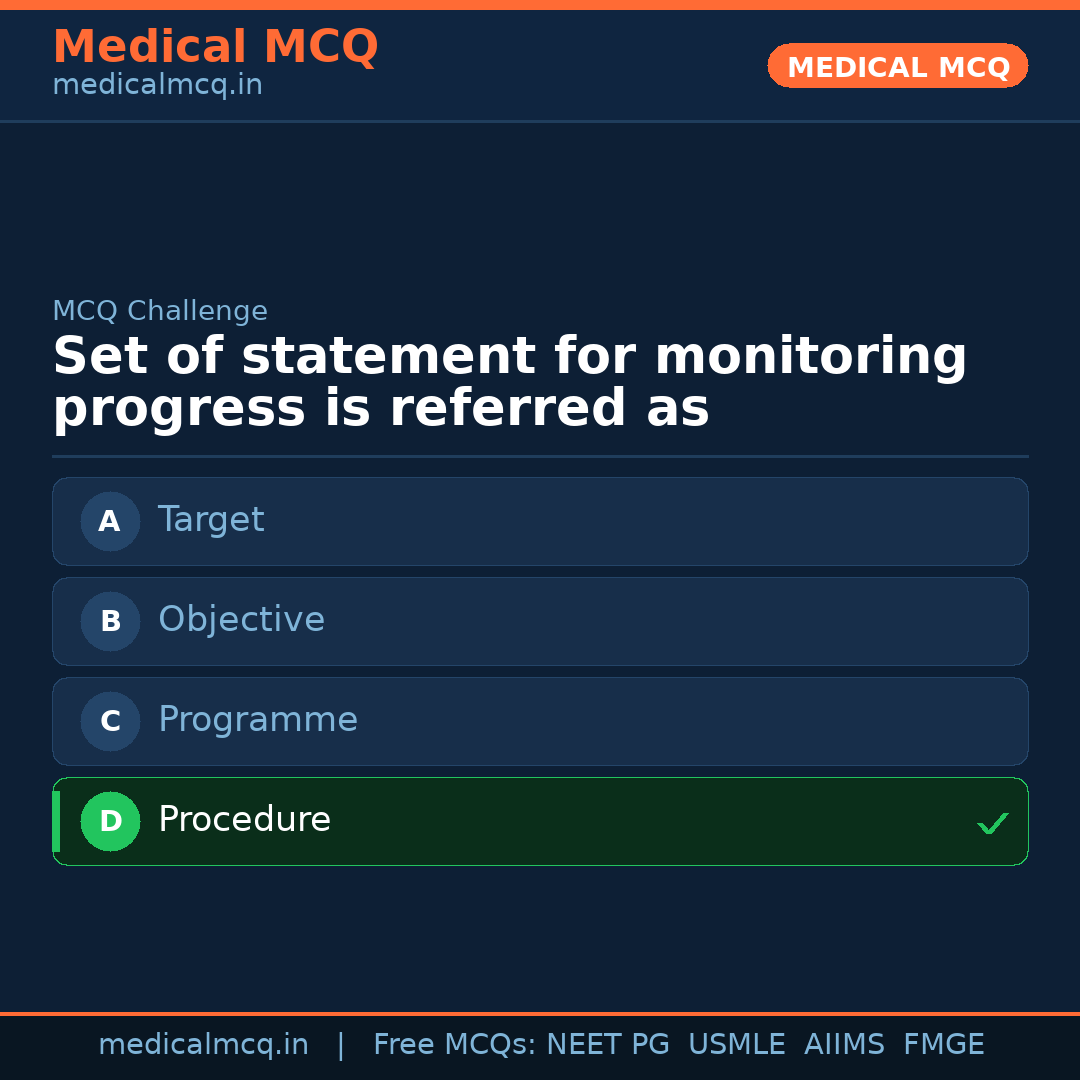Screen dimensions: 1080x1080
Task: Click the letter B circle icon
Action: 110,621
